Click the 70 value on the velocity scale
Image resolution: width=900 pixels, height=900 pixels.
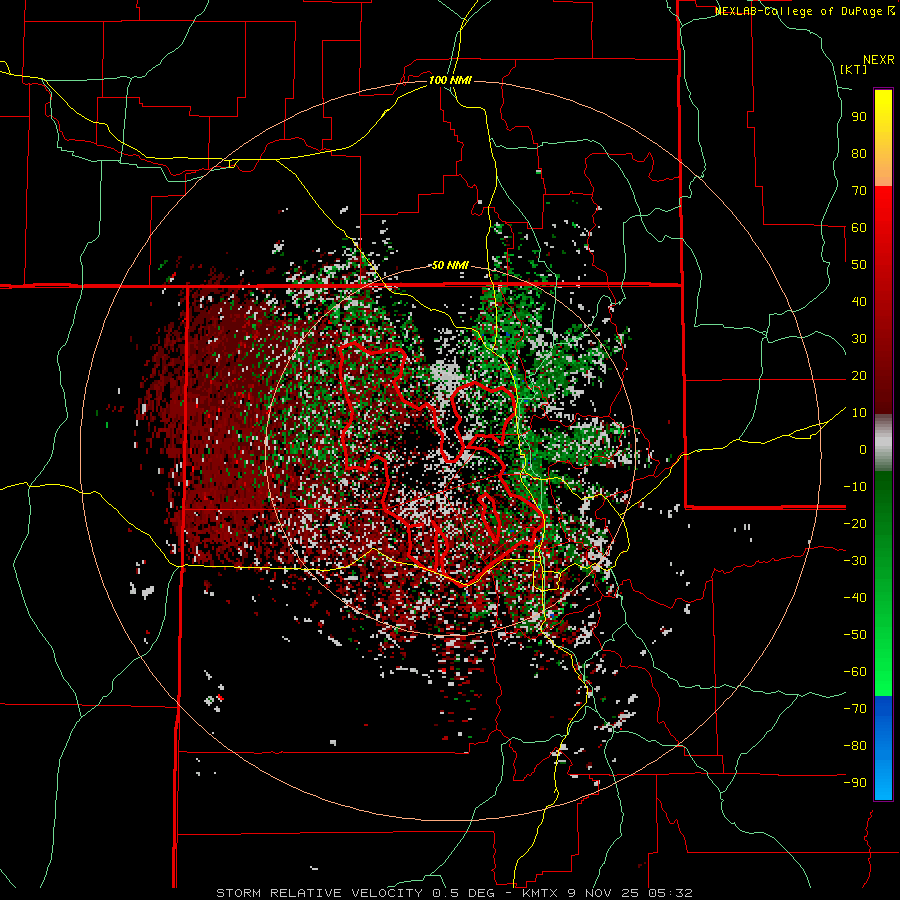point(859,191)
